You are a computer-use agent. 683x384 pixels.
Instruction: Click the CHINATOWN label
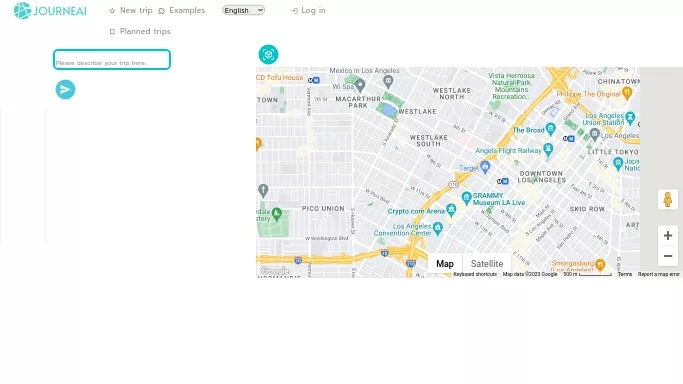pyautogui.click(x=619, y=81)
